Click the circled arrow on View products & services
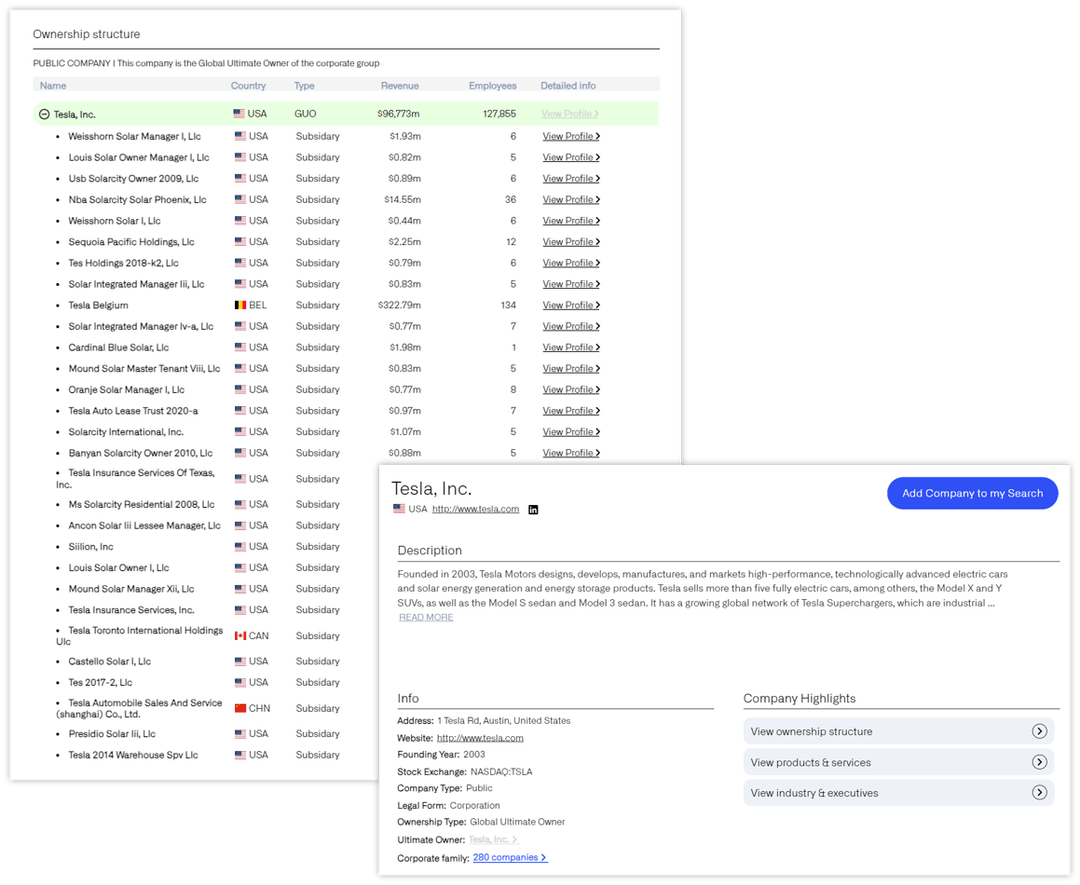Image resolution: width=1080 pixels, height=885 pixels. click(1040, 762)
